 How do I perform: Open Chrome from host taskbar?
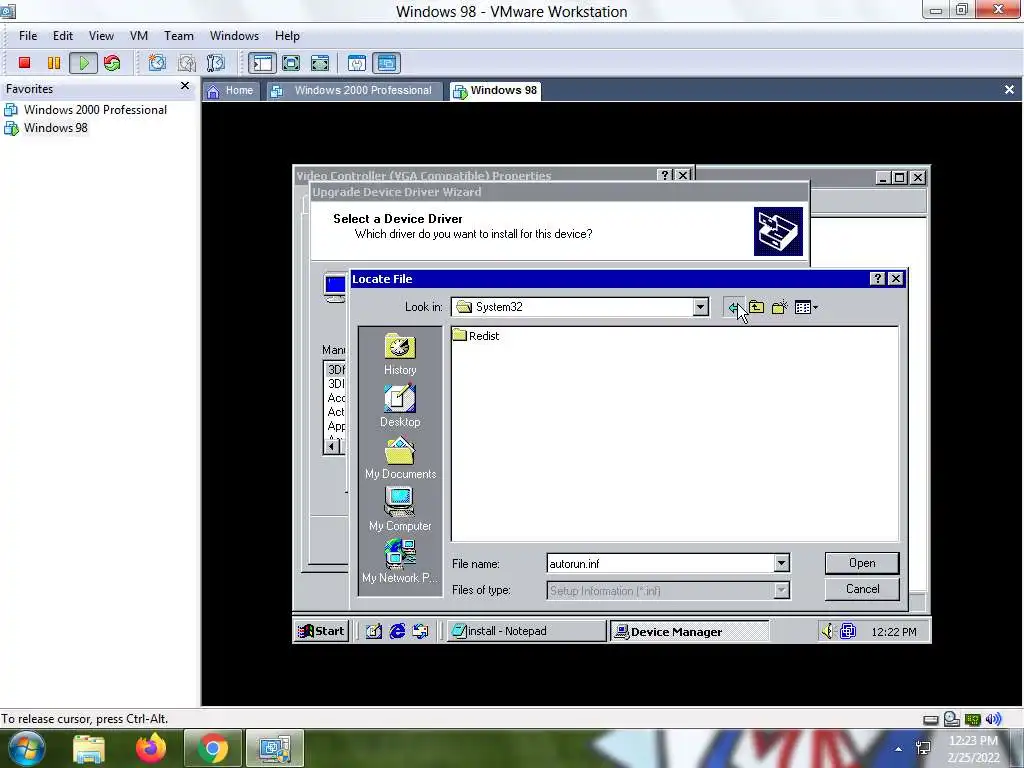213,748
